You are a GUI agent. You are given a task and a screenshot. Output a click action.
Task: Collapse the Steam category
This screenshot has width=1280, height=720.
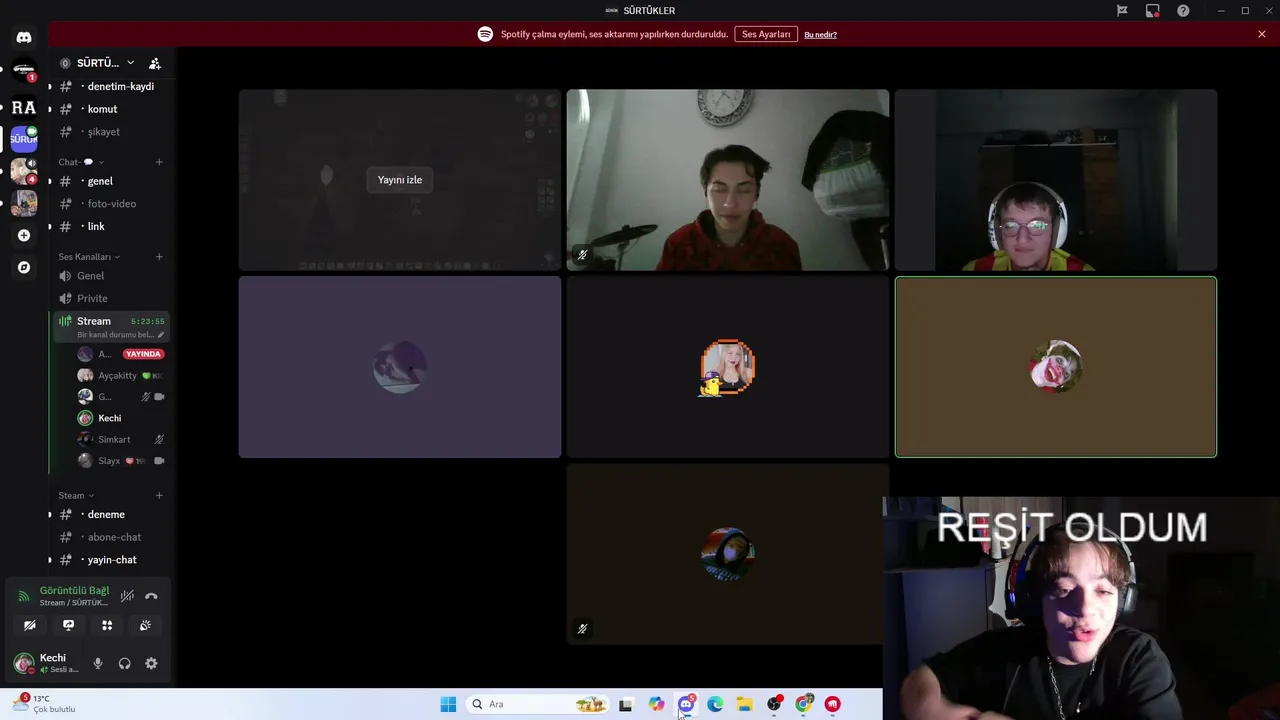pos(76,495)
